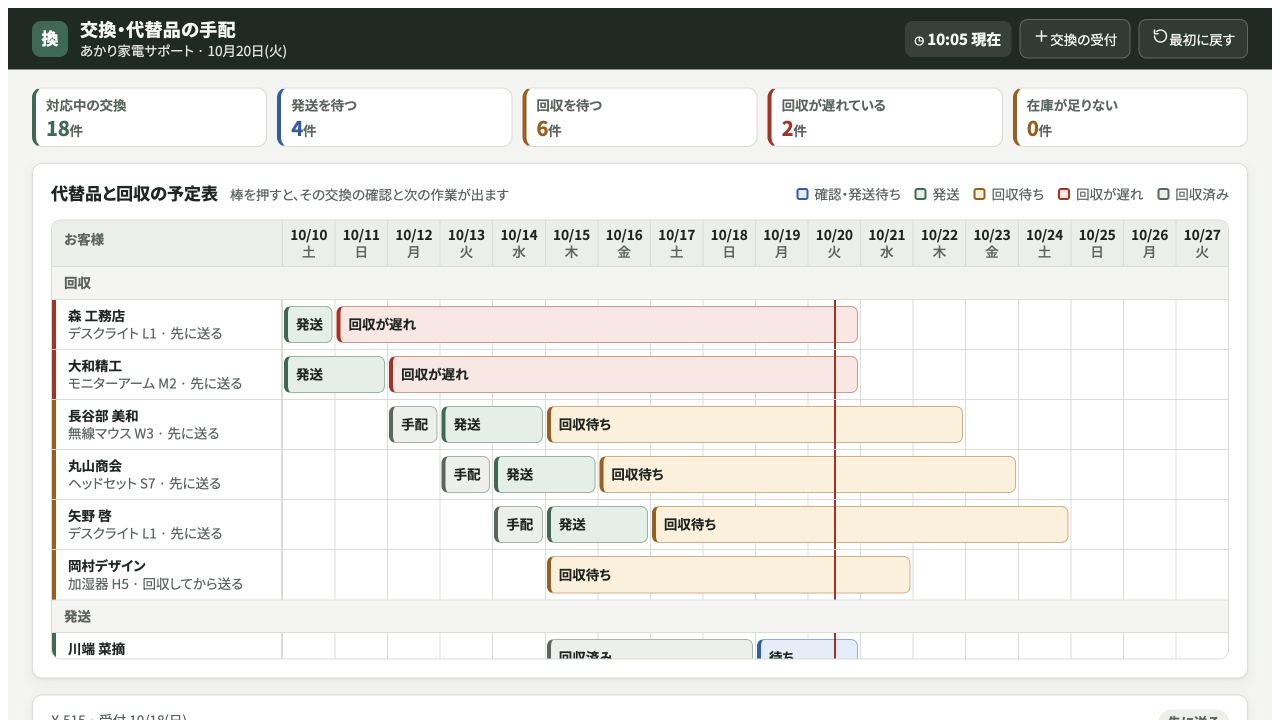Viewport: 1280px width, 720px height.
Task: Open 矢野 啓's 回収待ち bar
Action: tap(860, 525)
